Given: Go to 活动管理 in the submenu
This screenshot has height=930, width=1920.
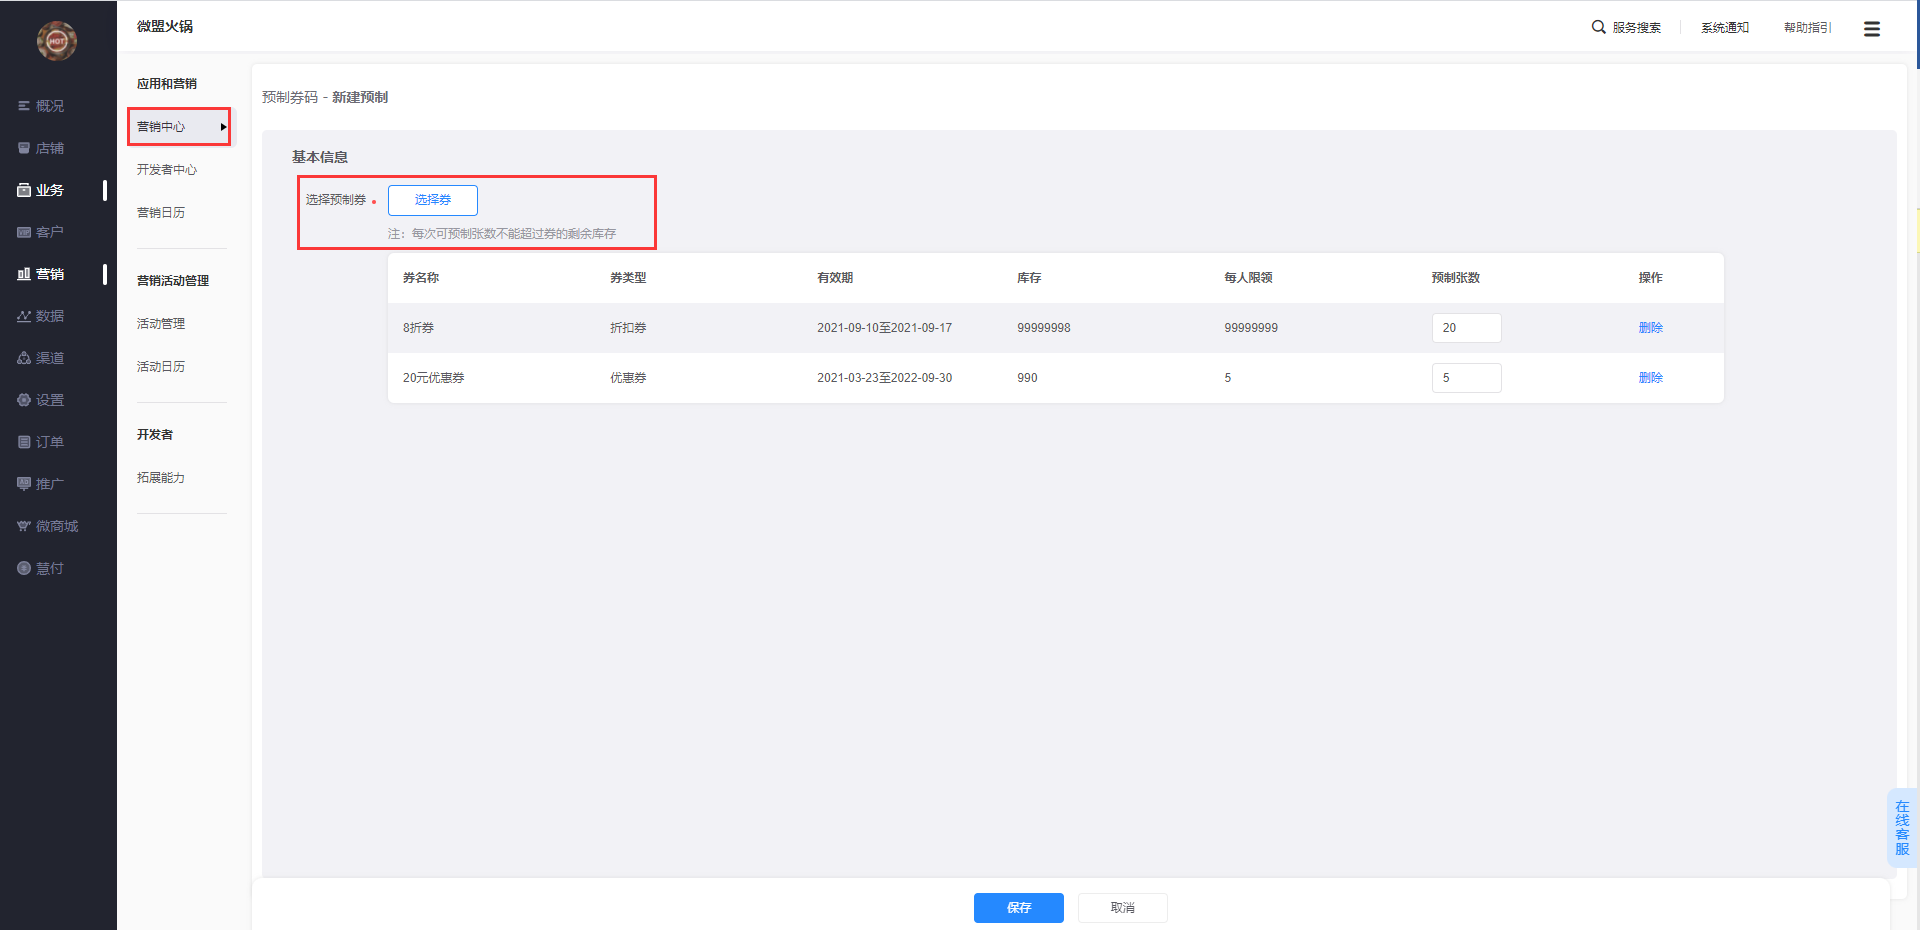Looking at the screenshot, I should point(161,324).
